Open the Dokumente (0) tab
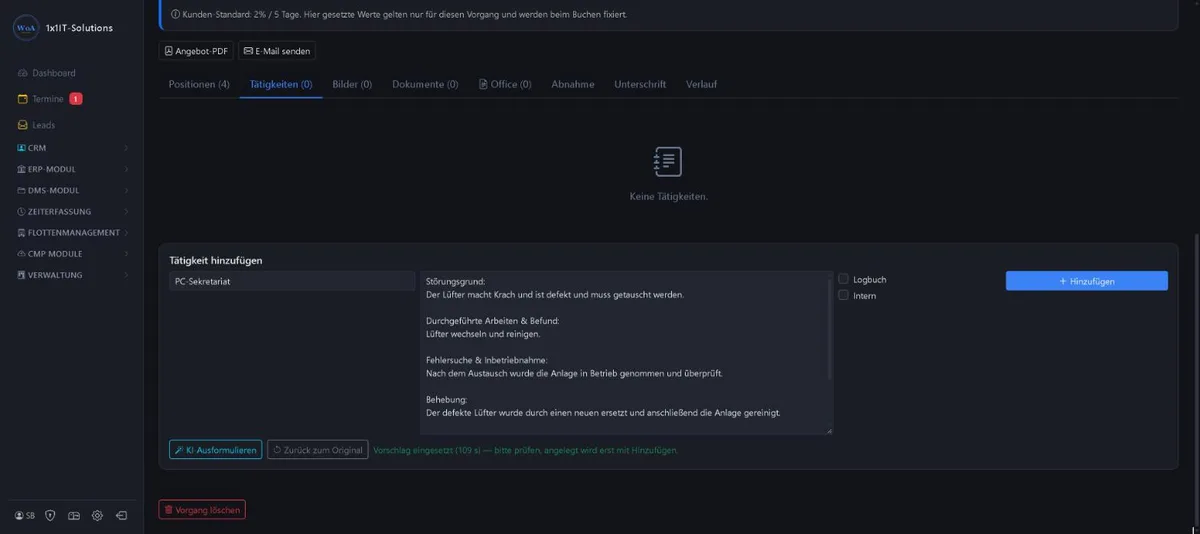 (x=425, y=85)
